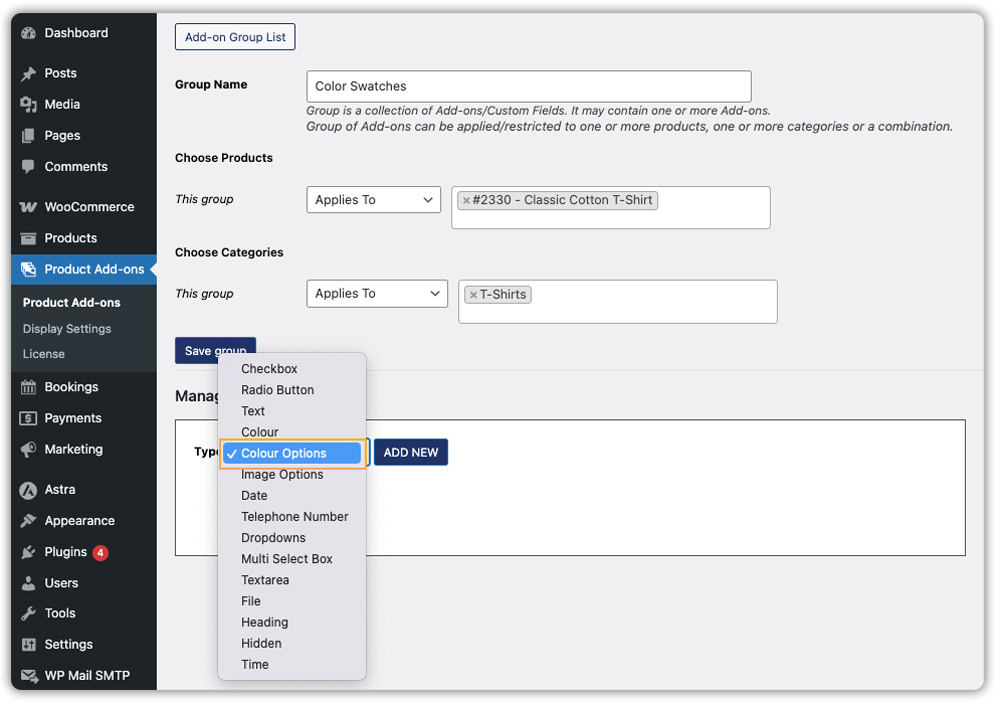Click the Astra theme icon
The height and width of the screenshot is (702, 1000).
click(x=28, y=489)
